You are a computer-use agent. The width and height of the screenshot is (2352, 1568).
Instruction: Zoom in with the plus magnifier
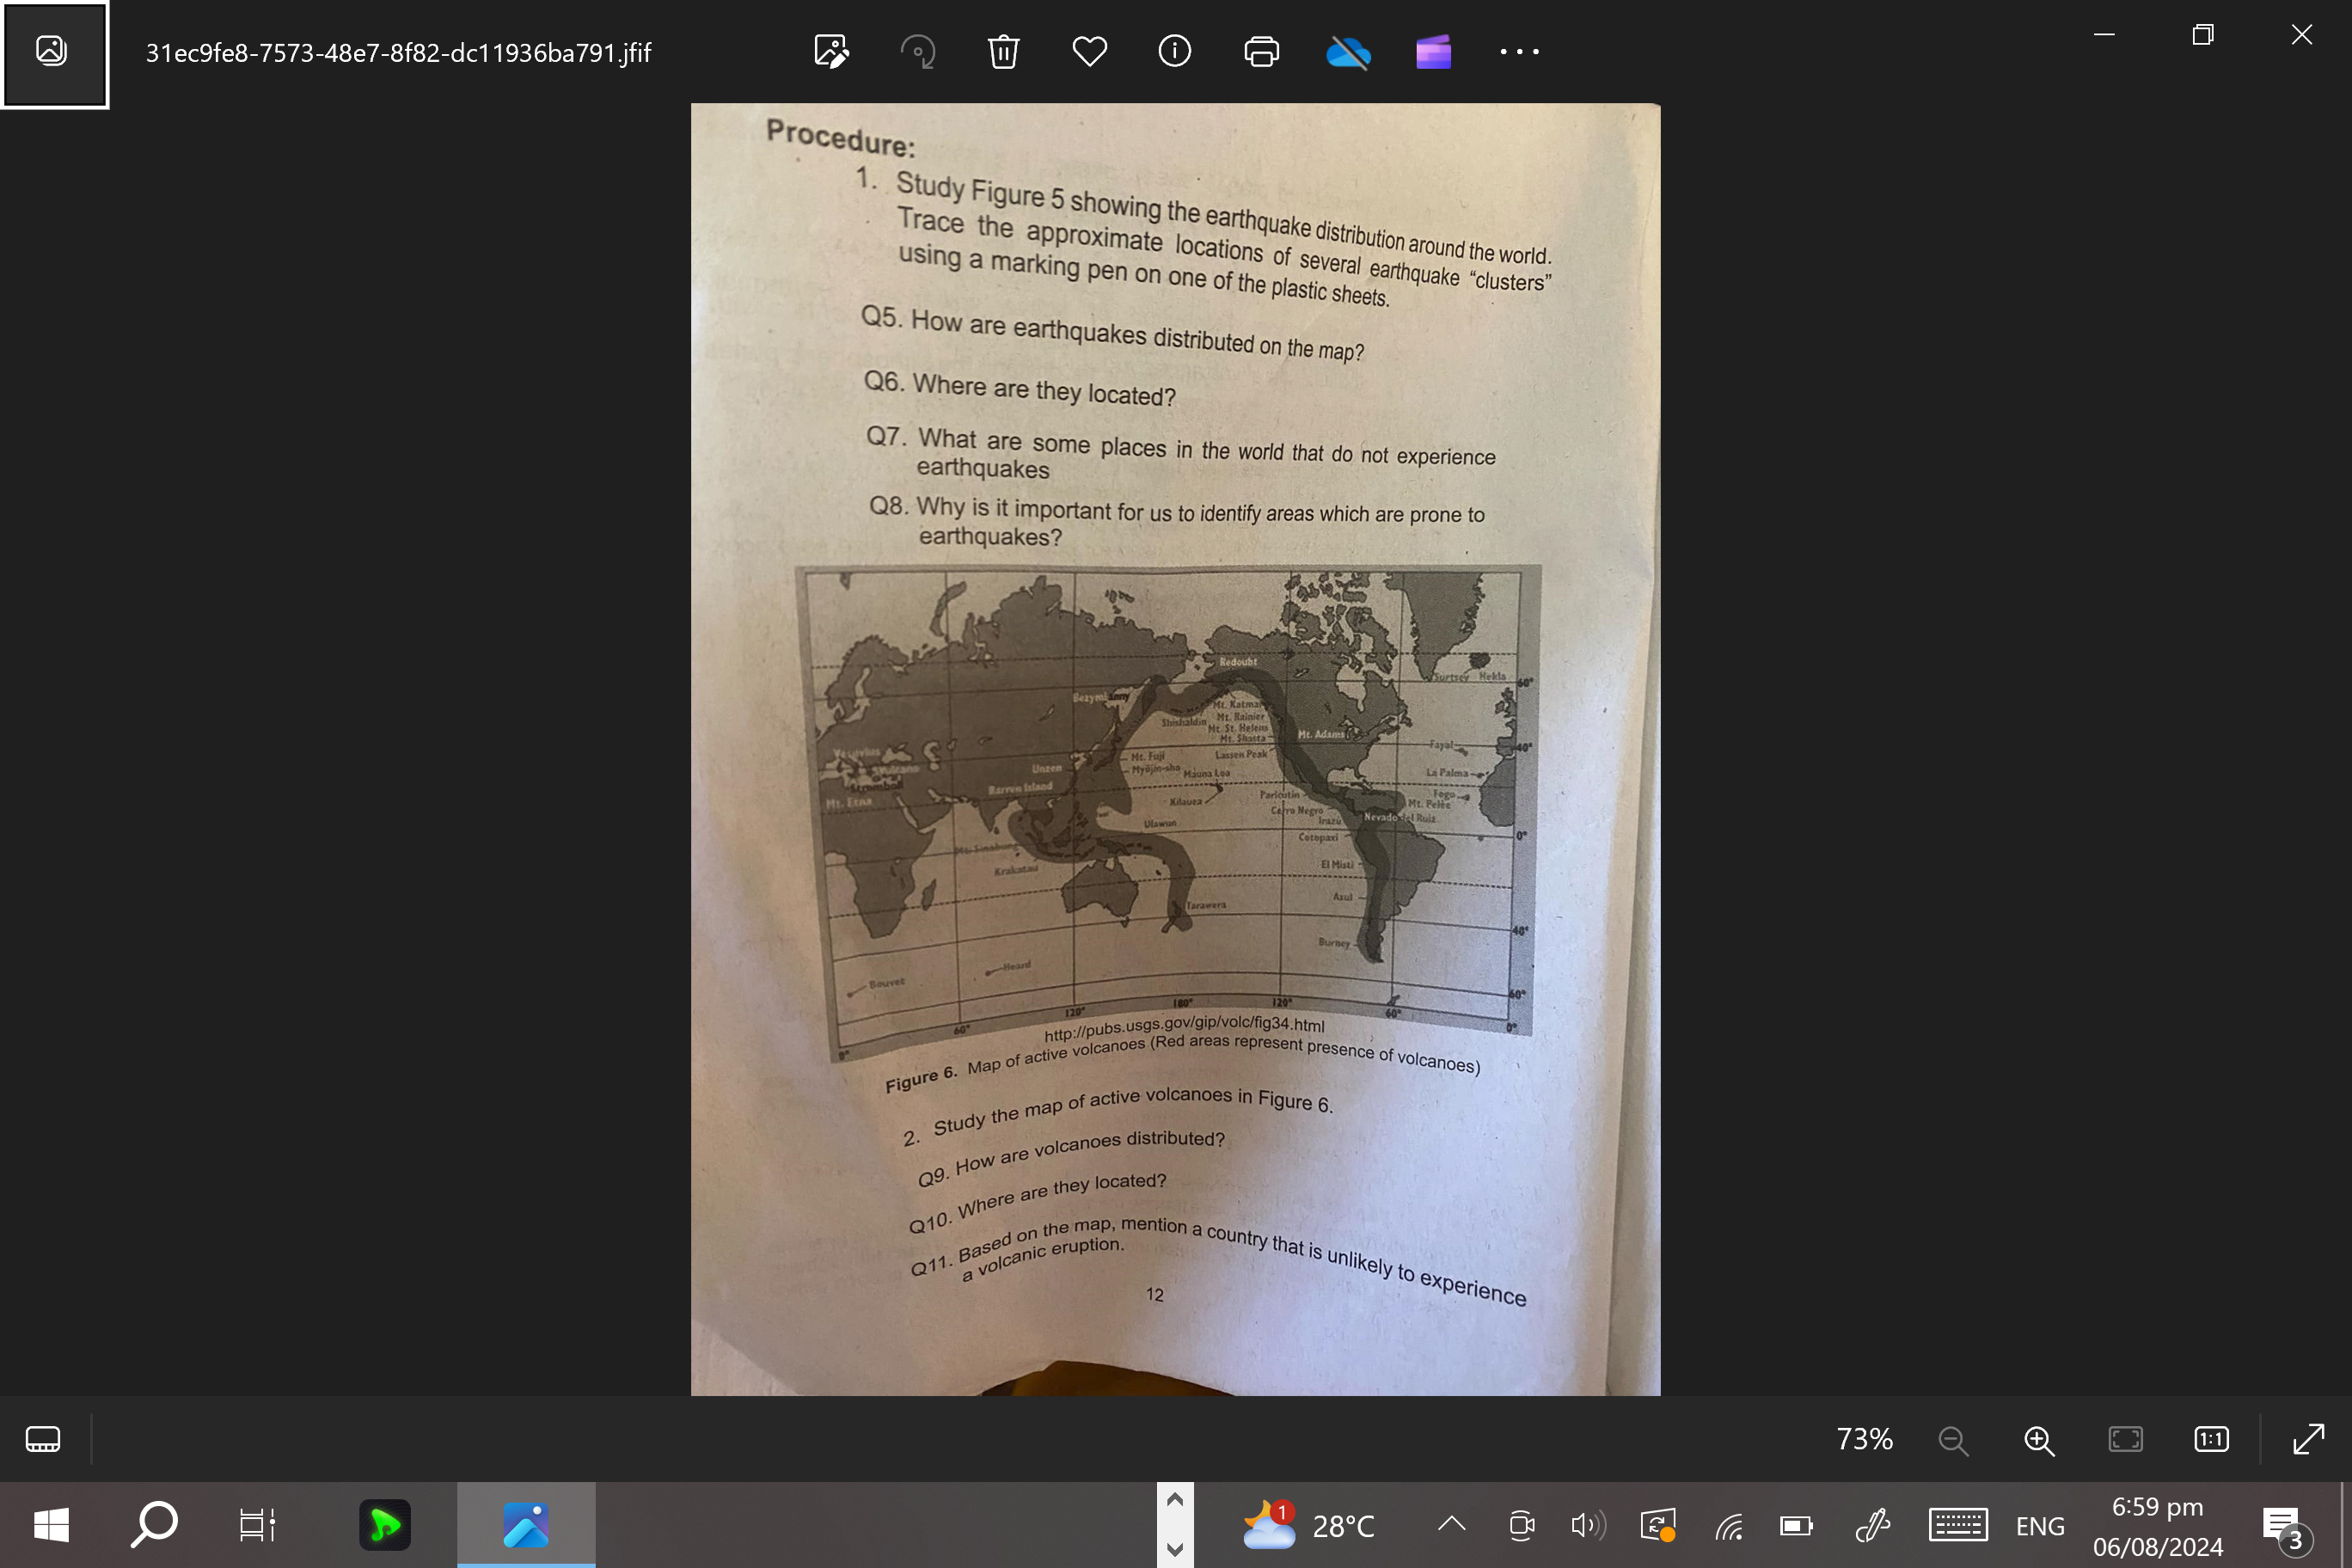(x=2039, y=1440)
